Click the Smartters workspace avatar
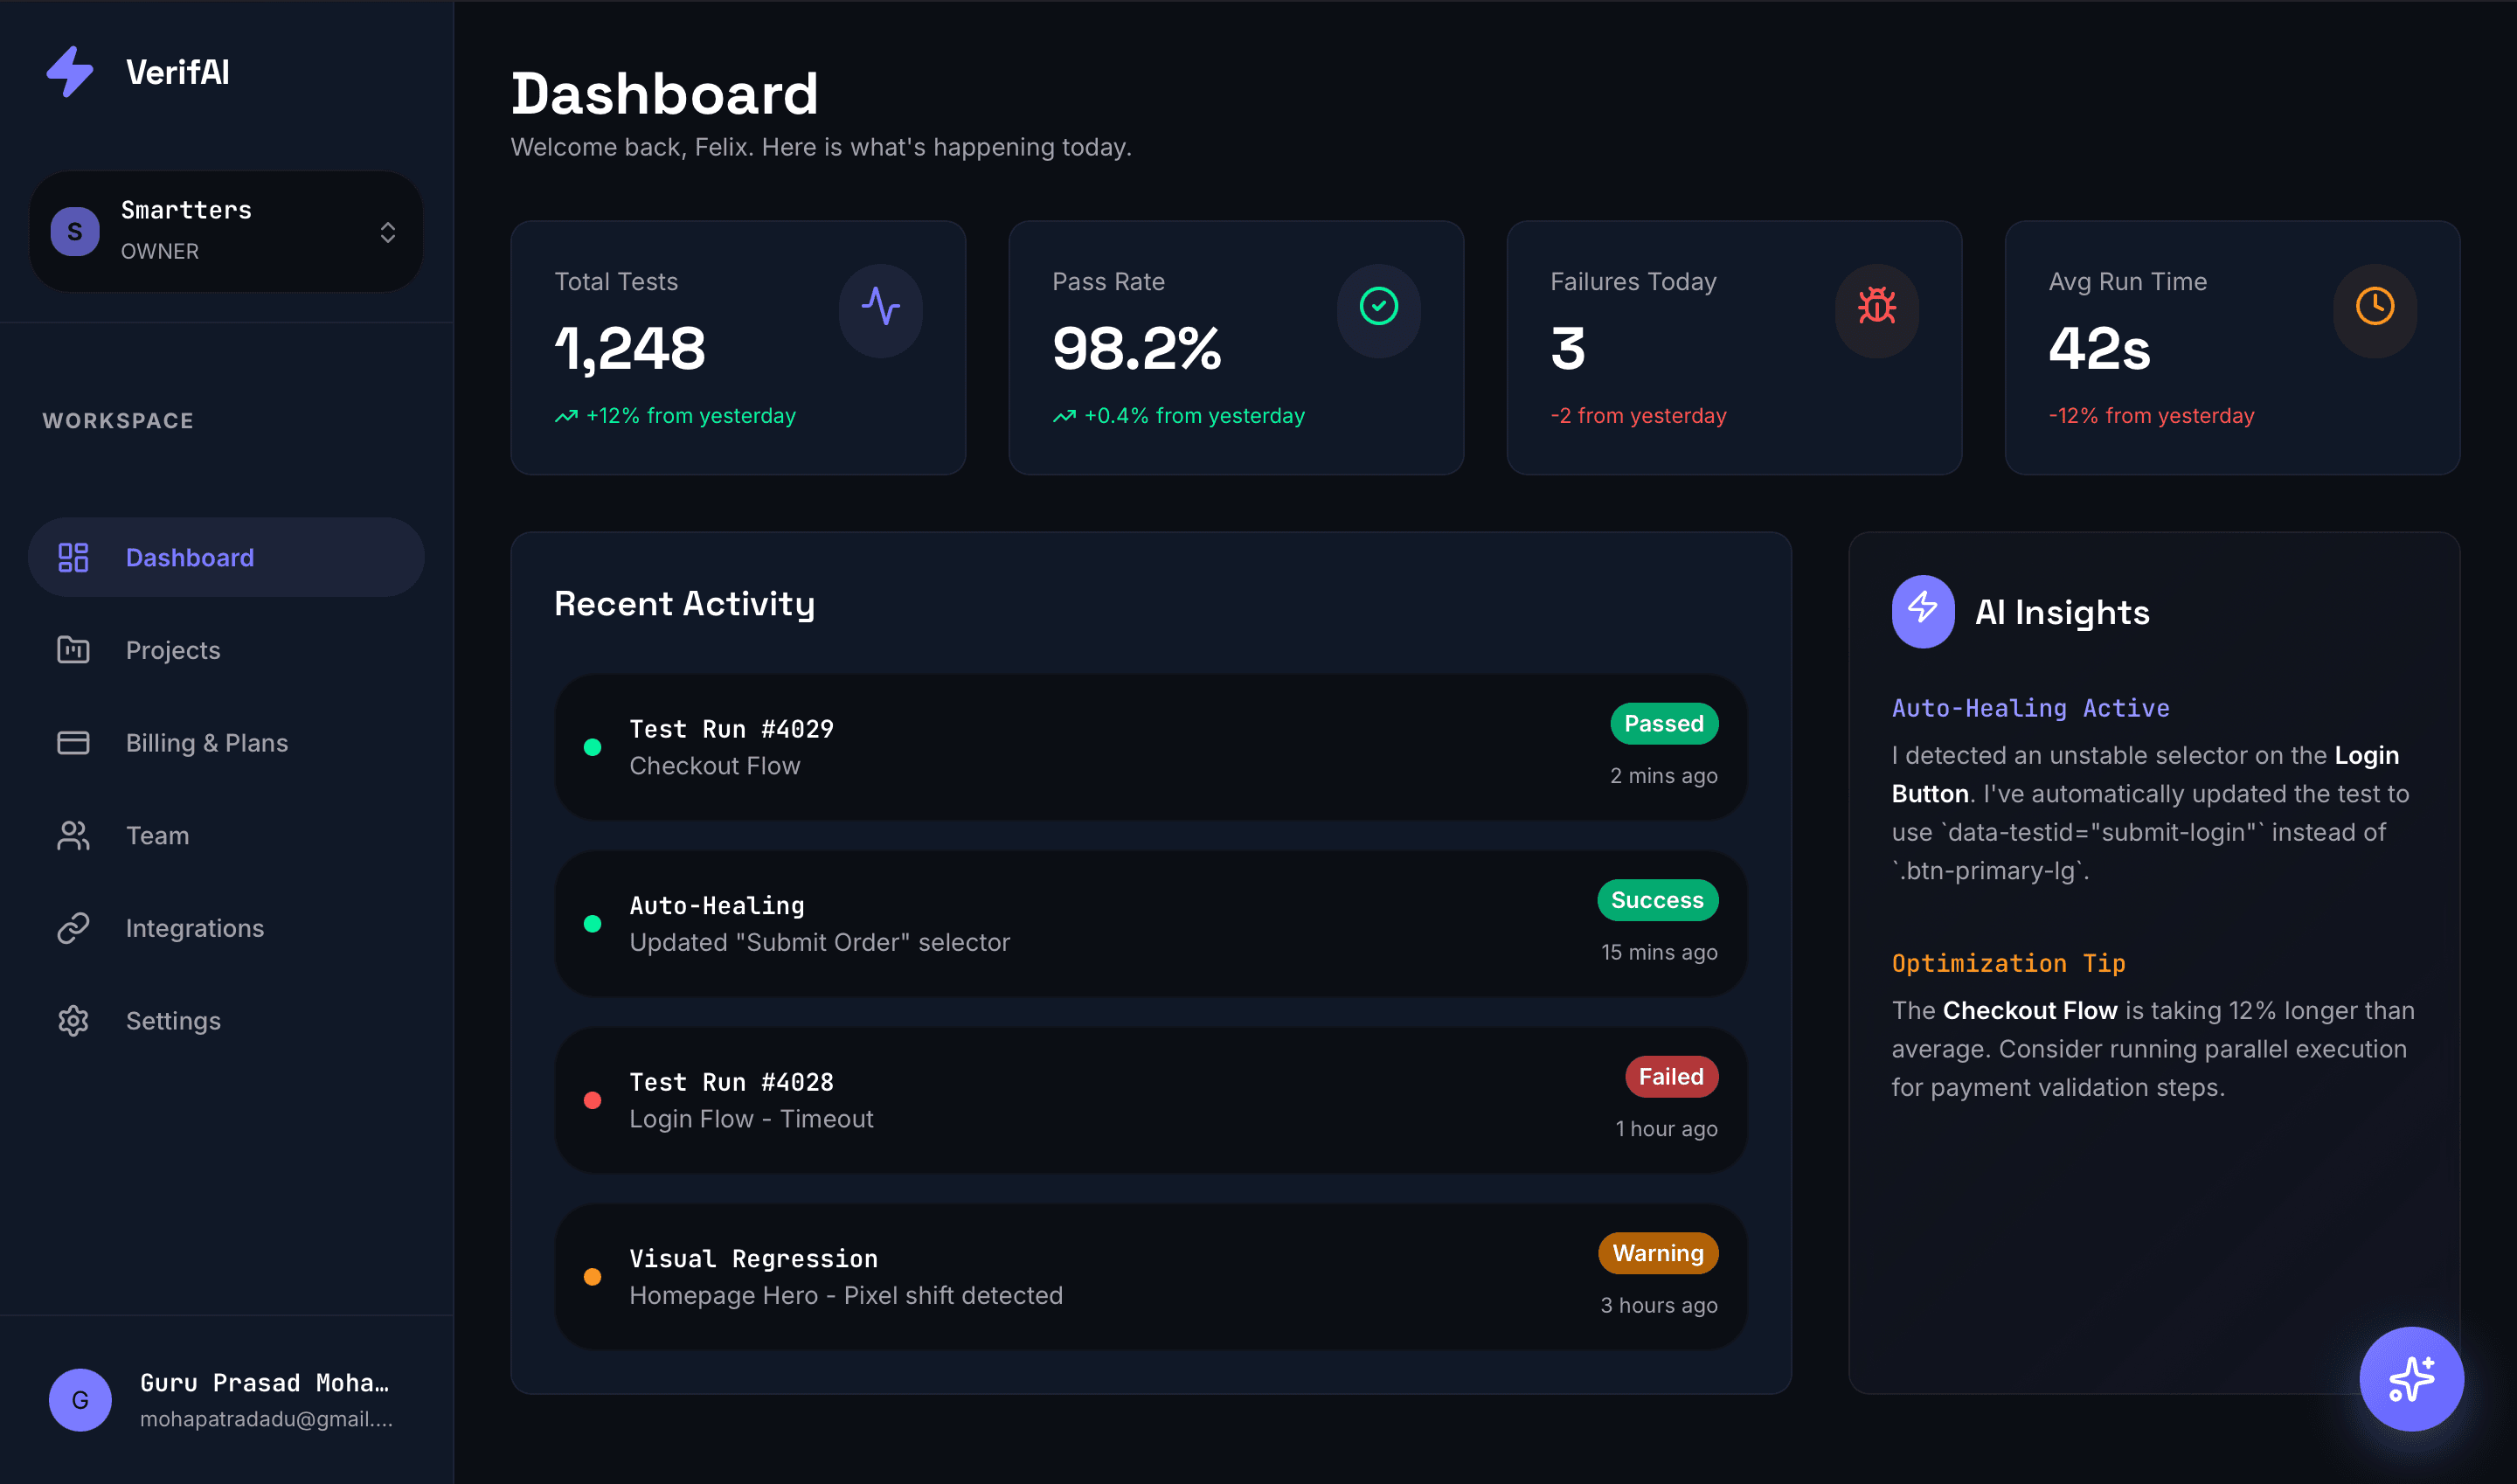 73,231
